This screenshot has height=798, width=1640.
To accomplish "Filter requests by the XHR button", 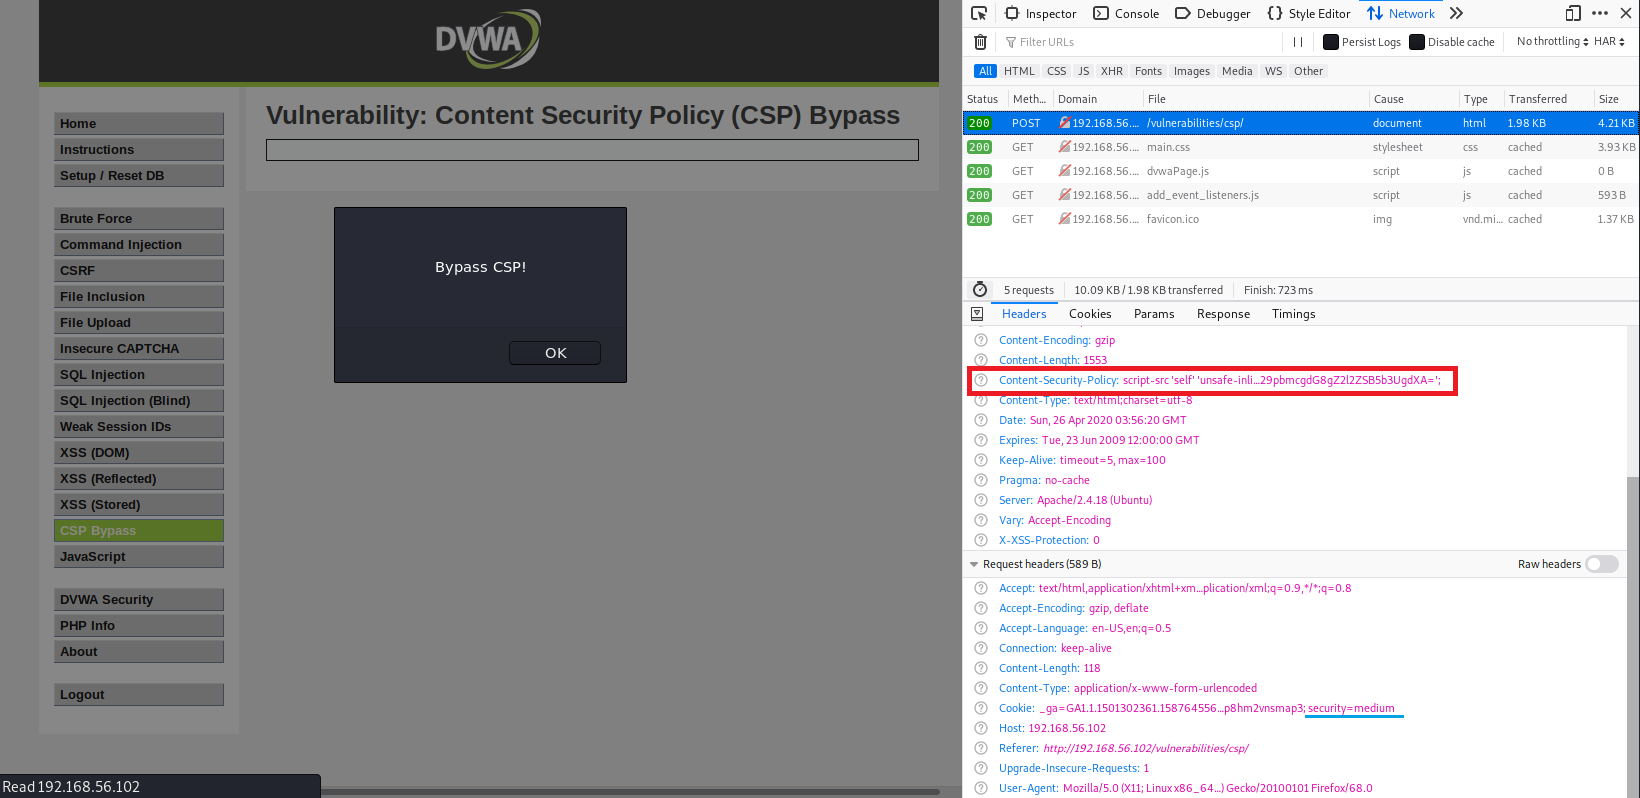I will coord(1111,71).
